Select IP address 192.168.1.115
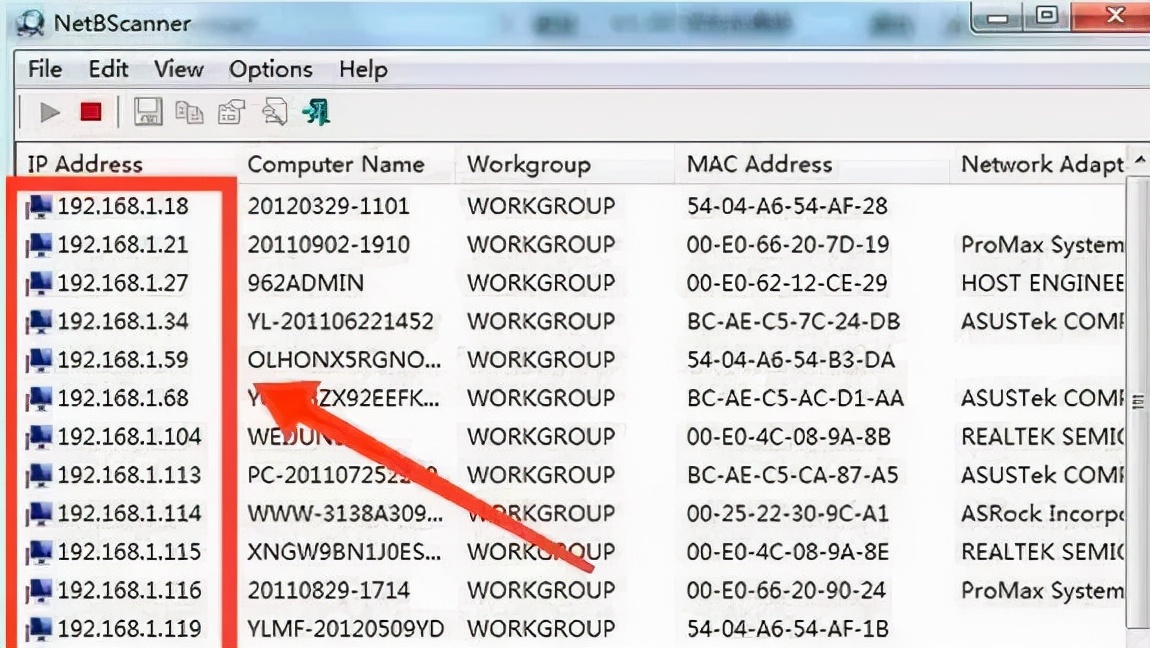The image size is (1150, 648). [x=129, y=552]
